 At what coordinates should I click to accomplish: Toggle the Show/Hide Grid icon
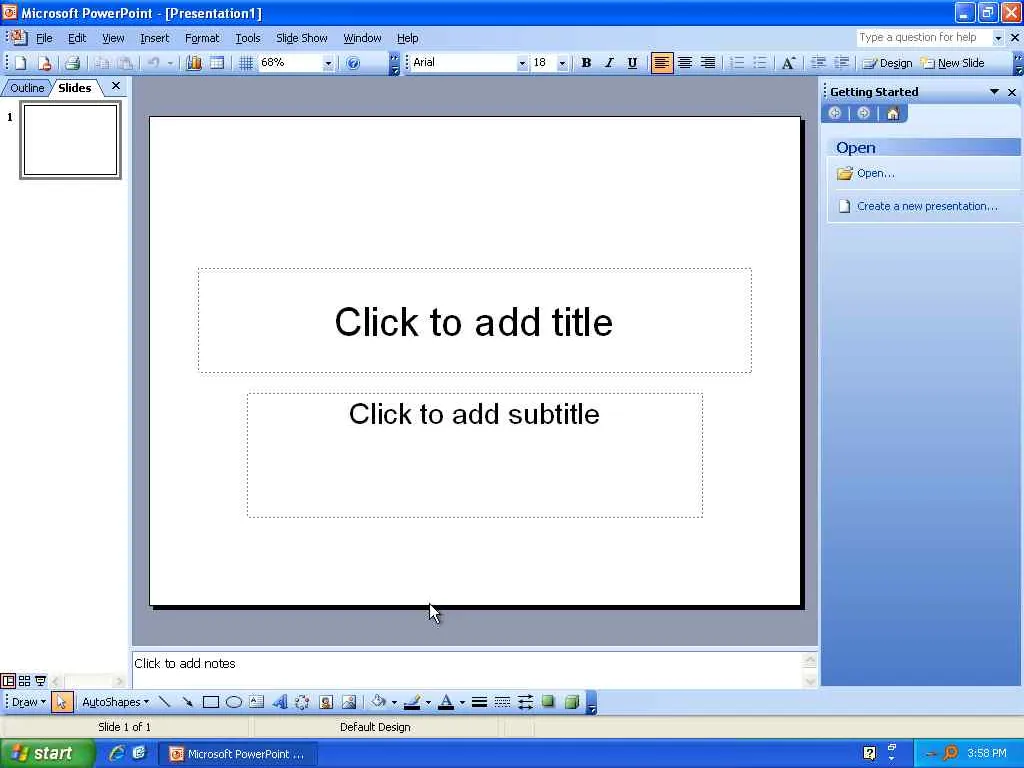[x=246, y=63]
